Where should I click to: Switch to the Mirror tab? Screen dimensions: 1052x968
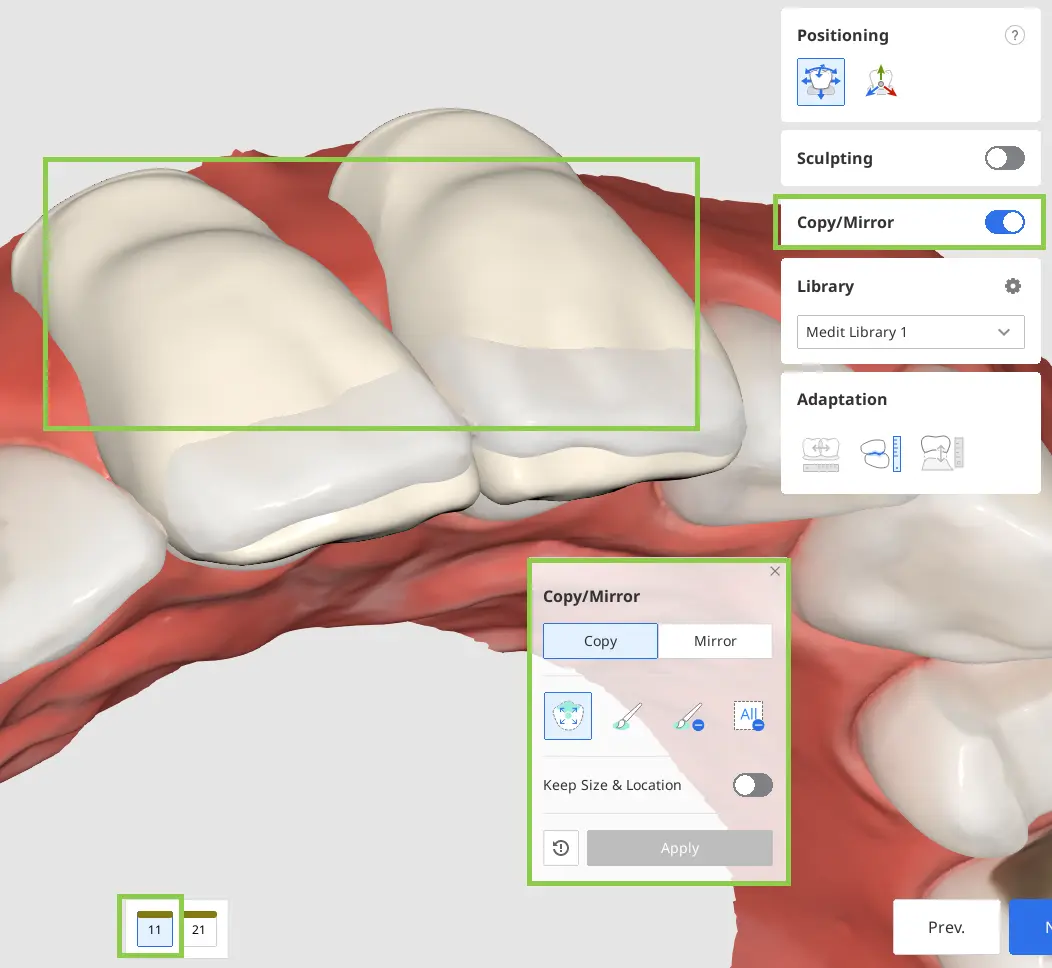pyautogui.click(x=715, y=641)
